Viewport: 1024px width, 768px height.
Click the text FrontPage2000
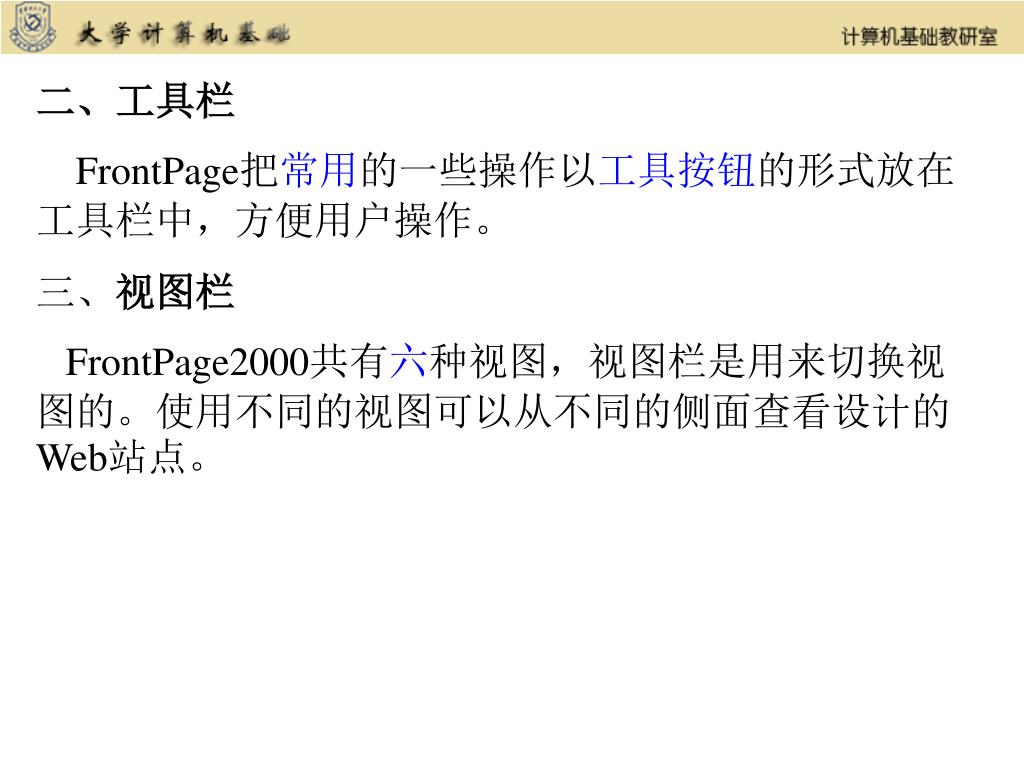(x=187, y=363)
